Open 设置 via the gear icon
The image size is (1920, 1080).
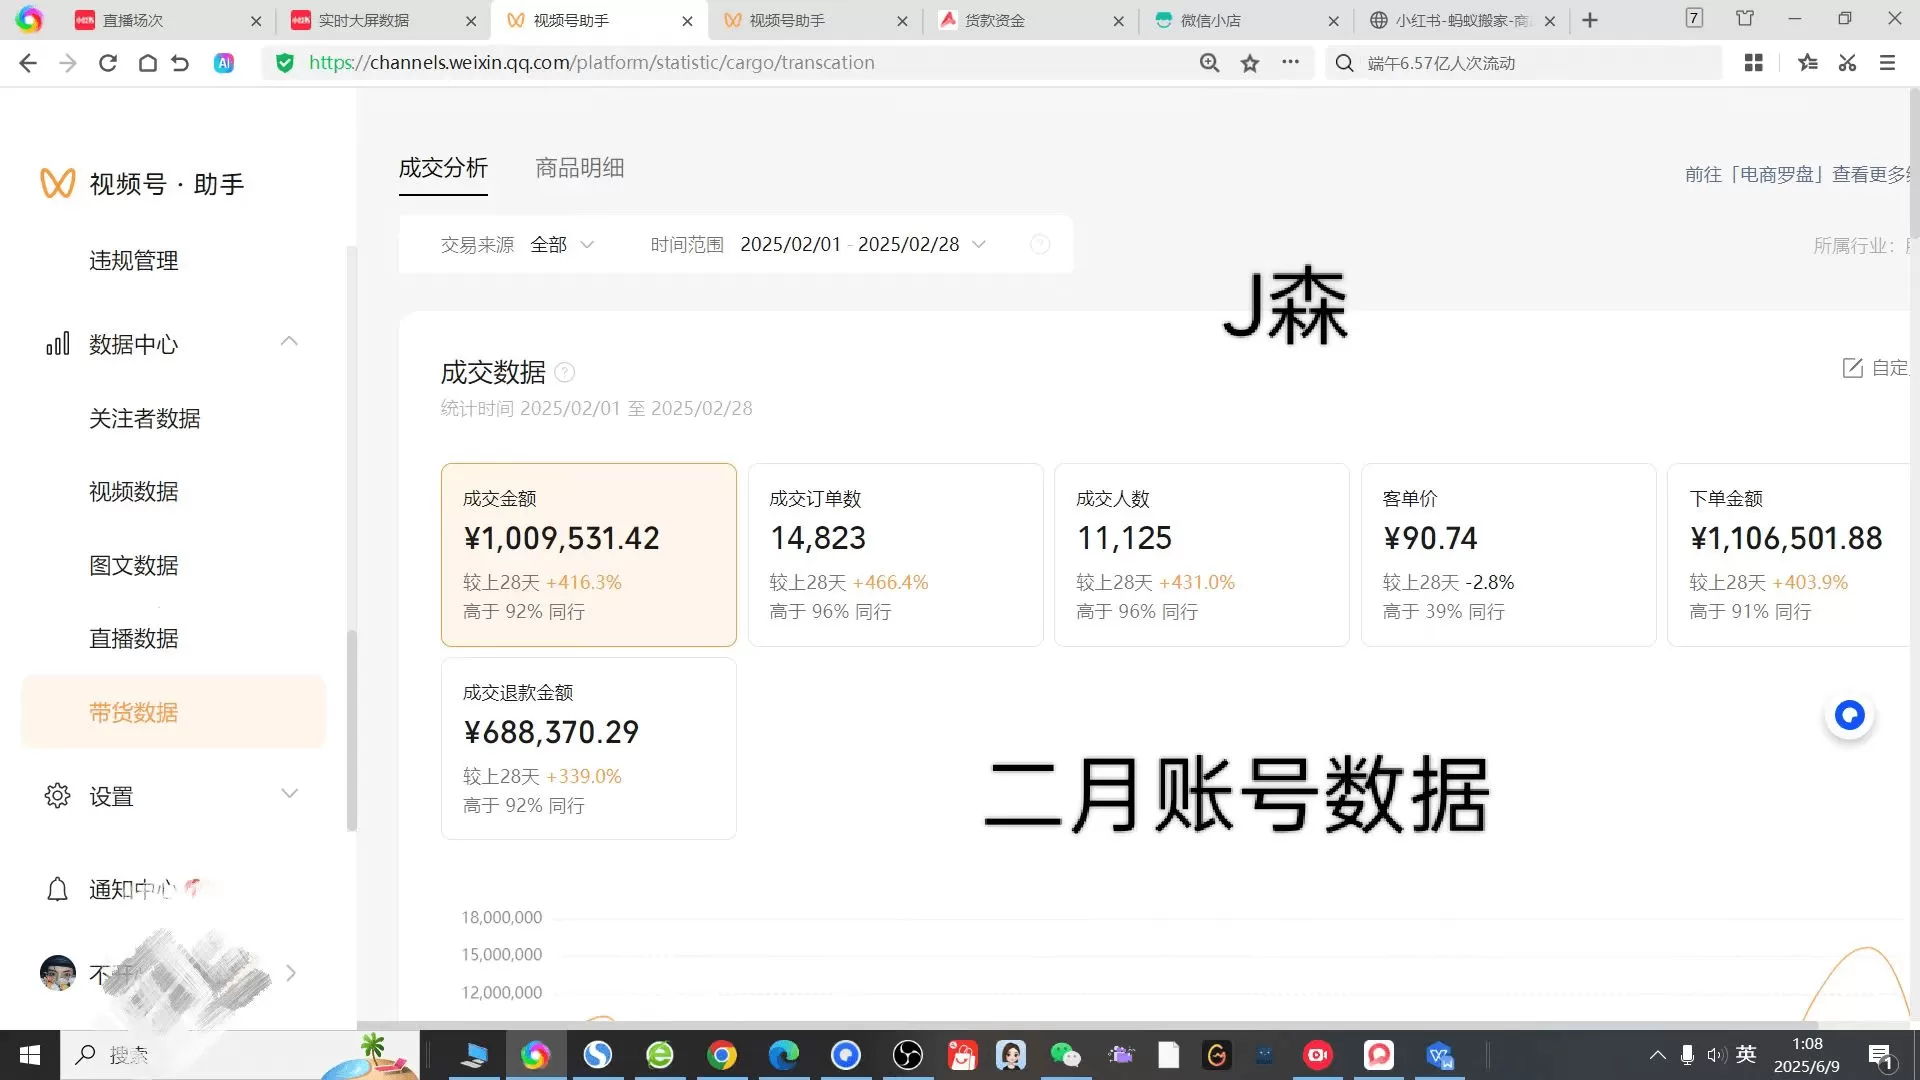(57, 796)
